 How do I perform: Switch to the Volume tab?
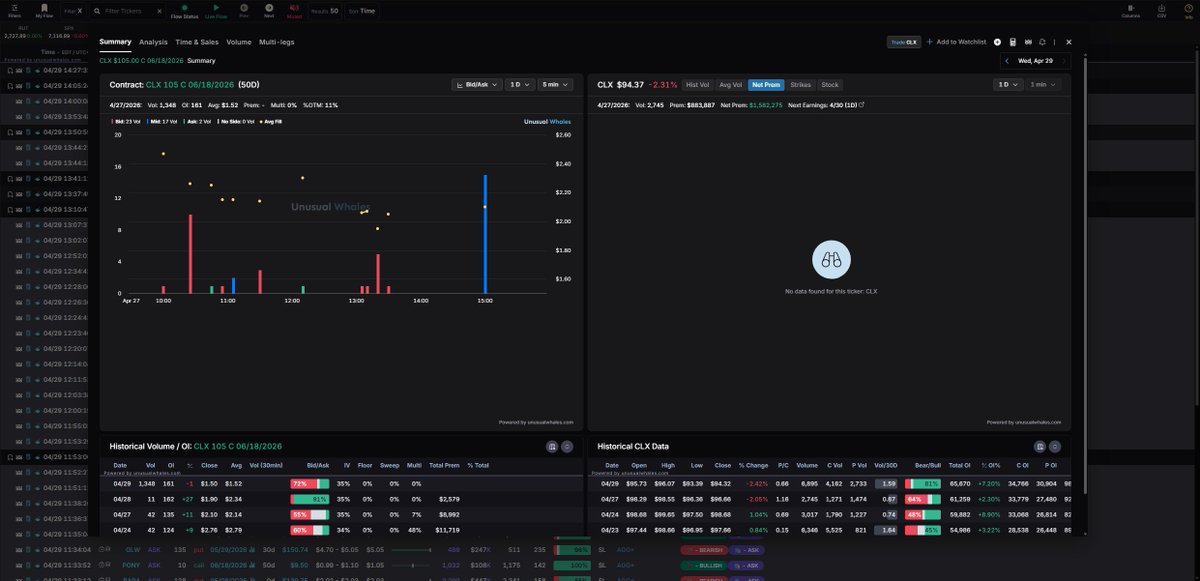click(239, 42)
